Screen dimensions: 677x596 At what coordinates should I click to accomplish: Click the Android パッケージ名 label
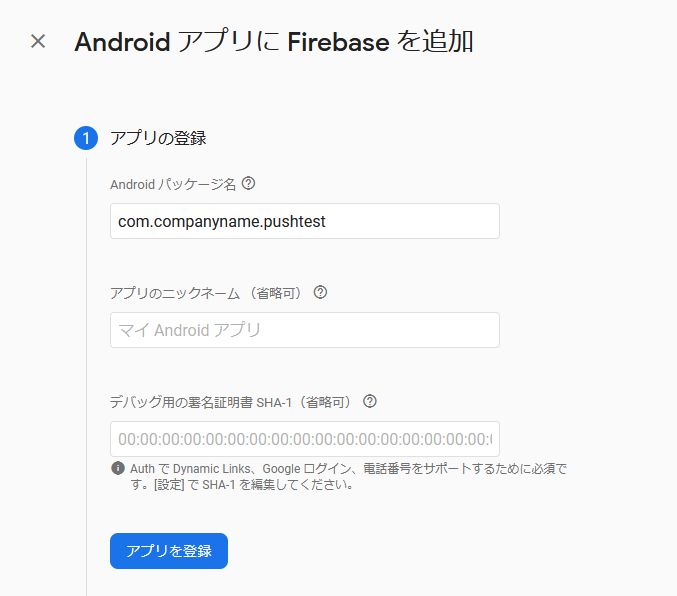(x=173, y=184)
